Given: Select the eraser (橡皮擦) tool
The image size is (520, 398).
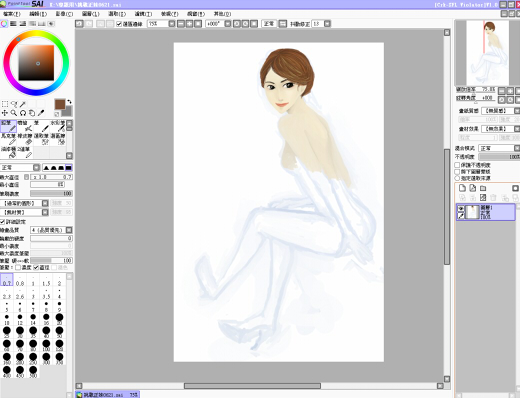Looking at the screenshot, I should point(25,139).
